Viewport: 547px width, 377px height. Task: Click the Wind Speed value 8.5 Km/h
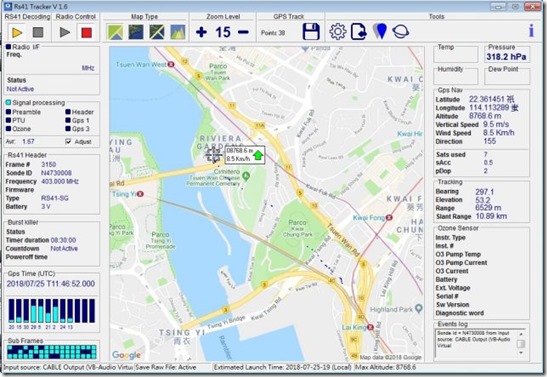(x=499, y=133)
